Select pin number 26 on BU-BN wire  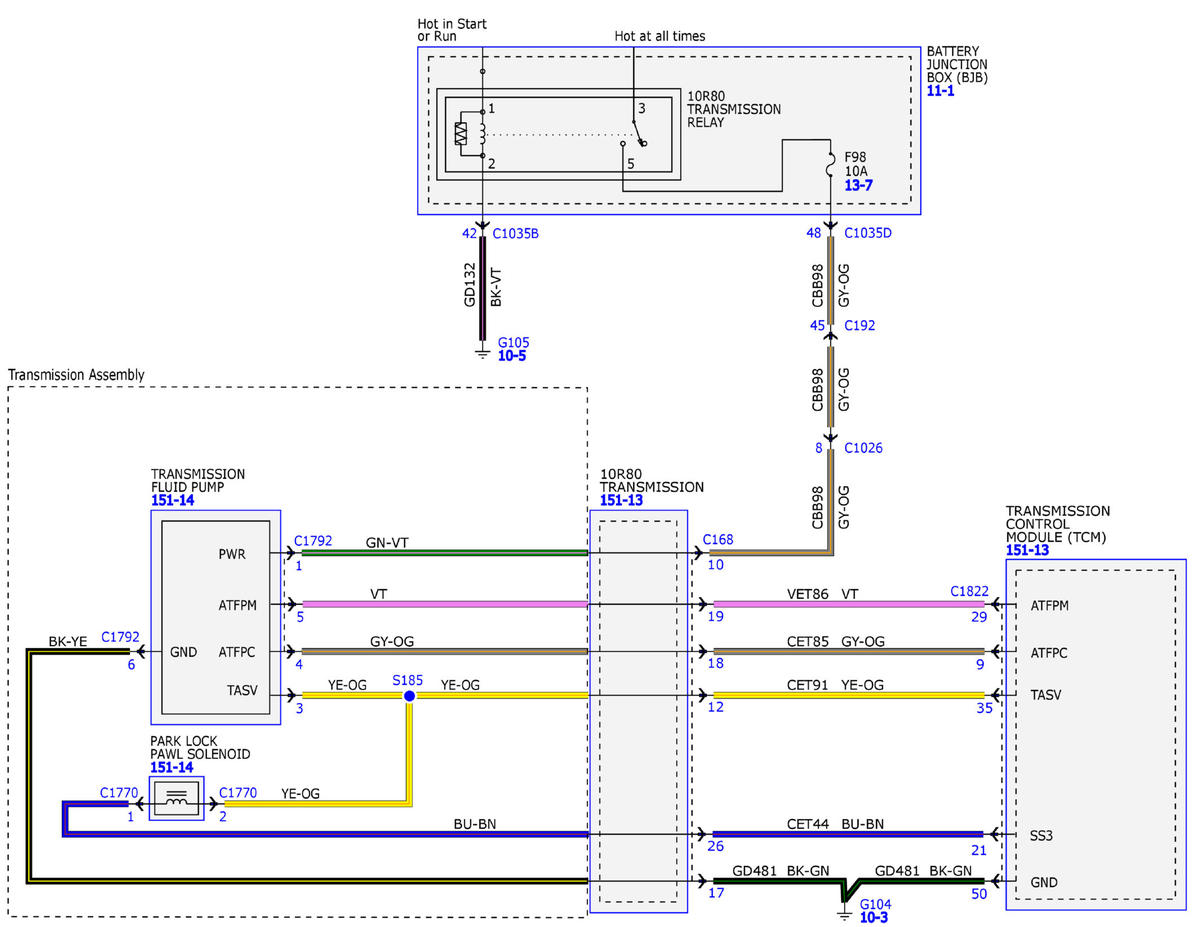717,848
